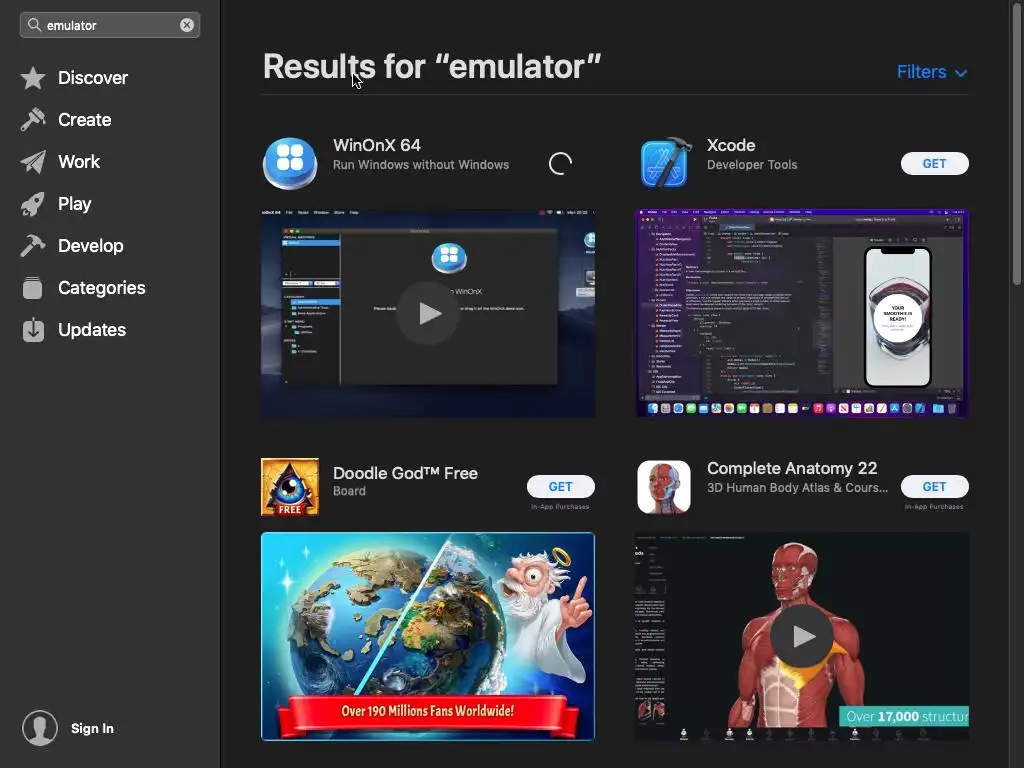Open the Create section

point(84,120)
